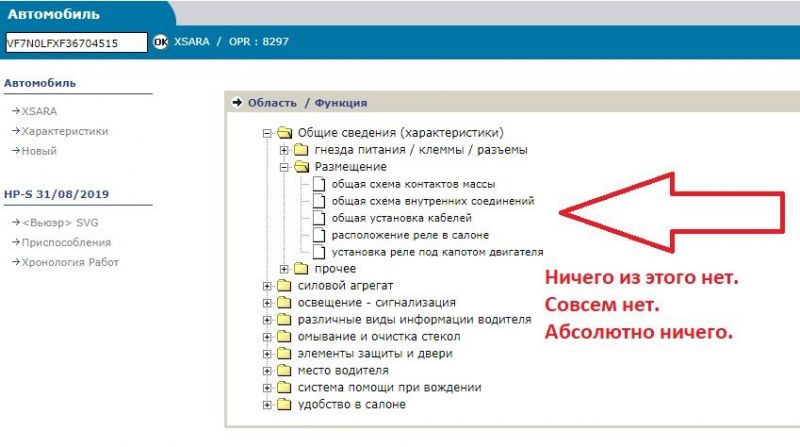Open the XSARA link in sidebar

coord(40,111)
